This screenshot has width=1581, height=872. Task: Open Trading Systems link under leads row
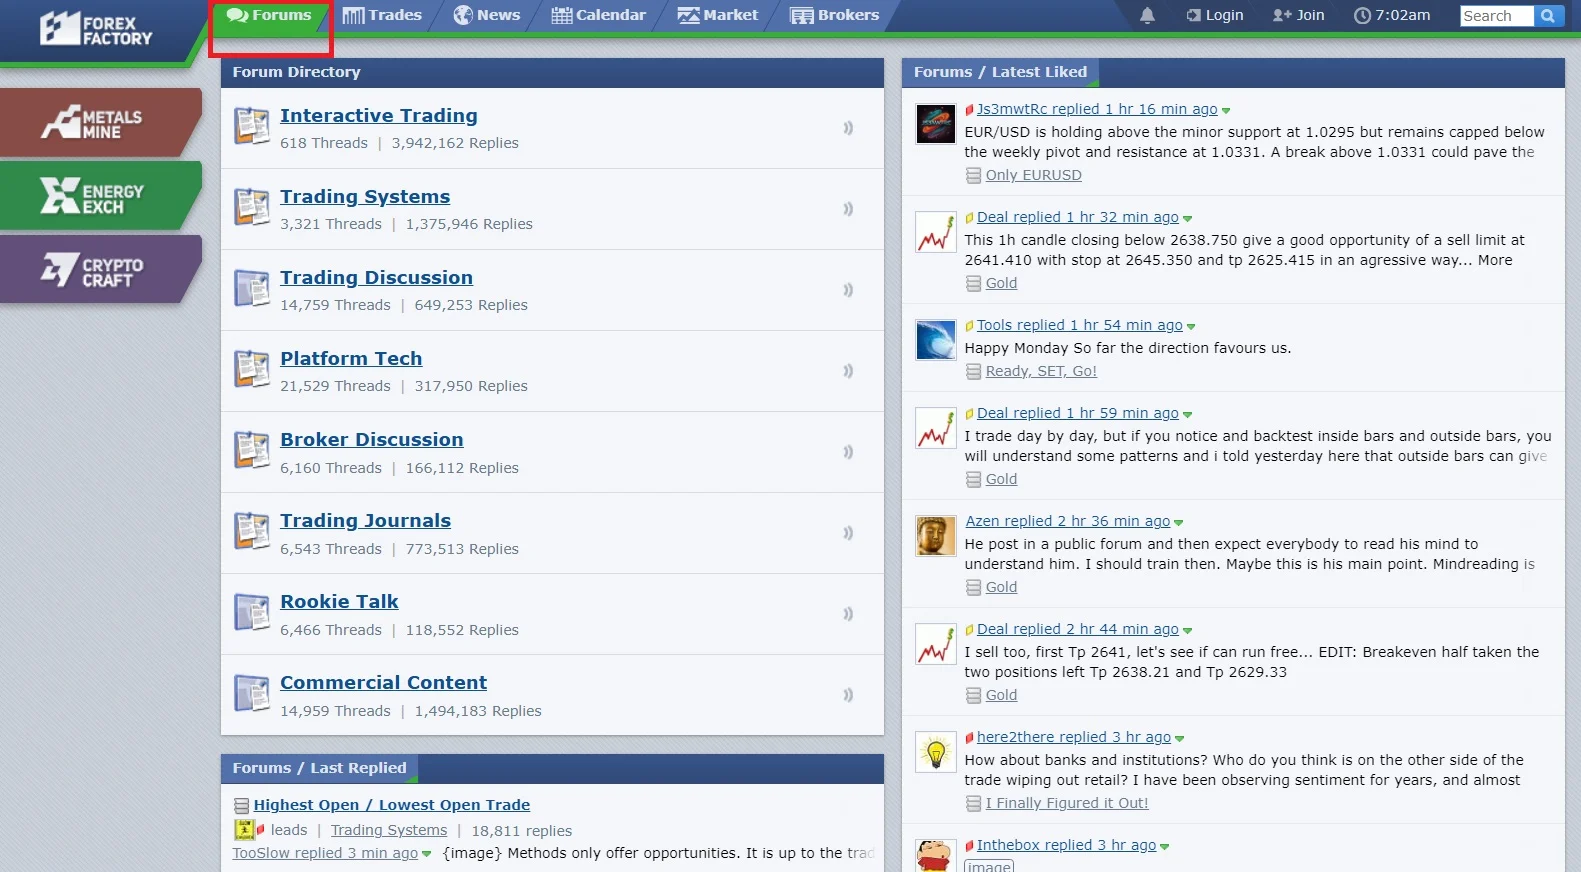point(389,830)
